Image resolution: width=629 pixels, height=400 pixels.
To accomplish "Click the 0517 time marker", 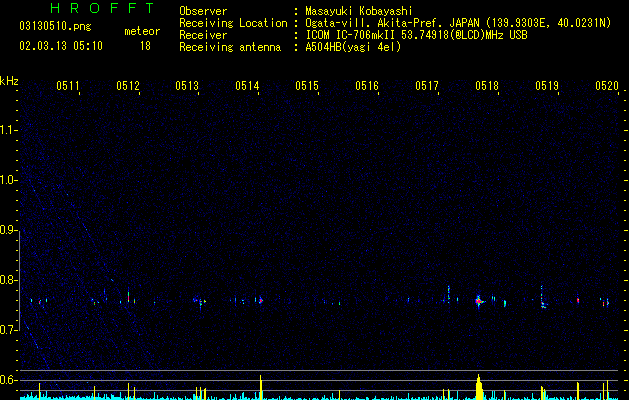I will [427, 86].
